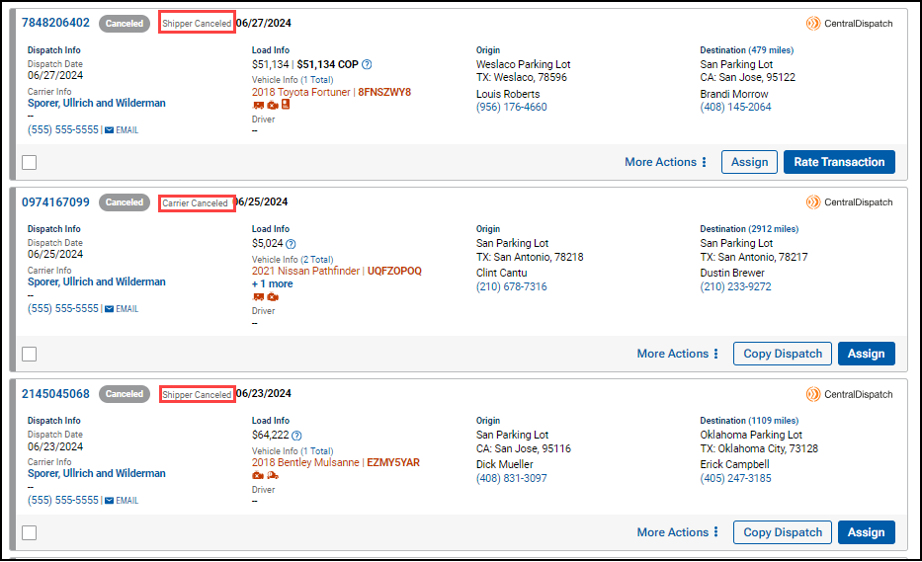Click the truck icon under Toyota Fortuner
The image size is (922, 562).
(258, 105)
